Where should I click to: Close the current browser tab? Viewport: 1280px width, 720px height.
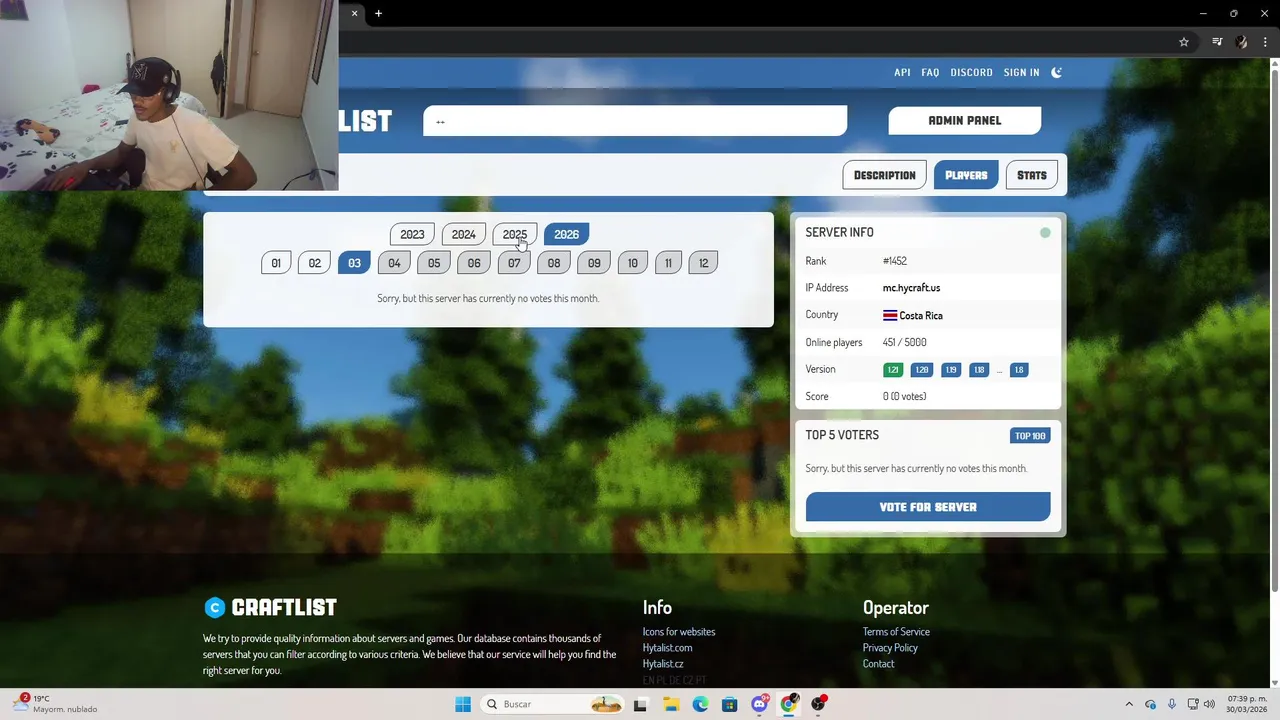[x=354, y=14]
